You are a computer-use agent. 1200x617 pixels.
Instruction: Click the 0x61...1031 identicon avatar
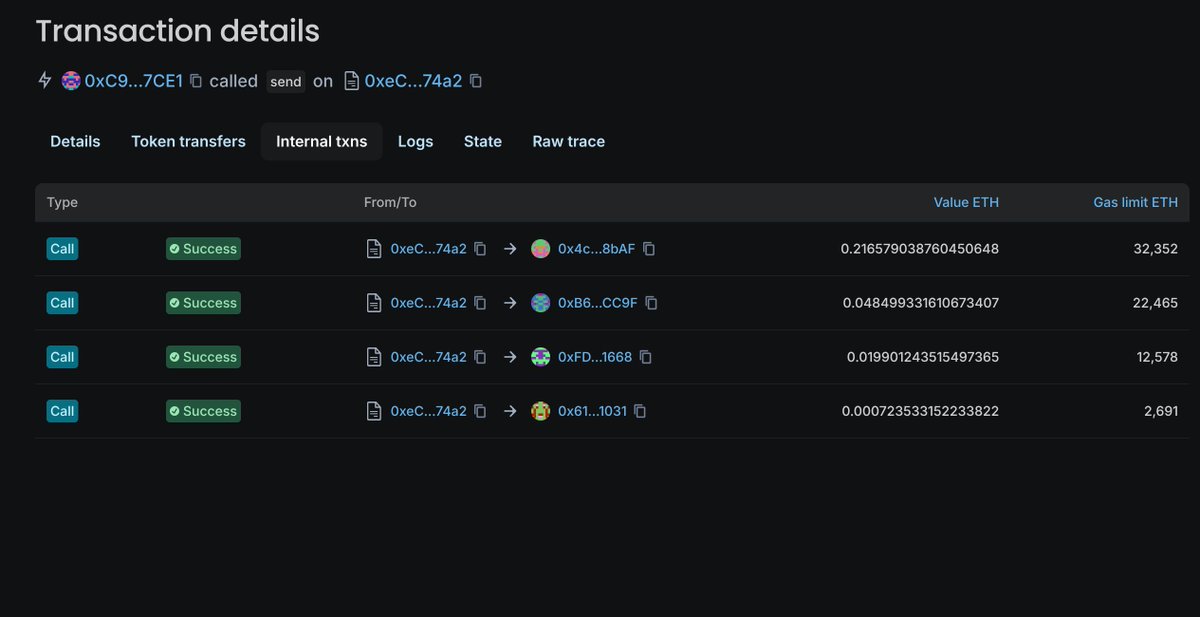point(541,411)
